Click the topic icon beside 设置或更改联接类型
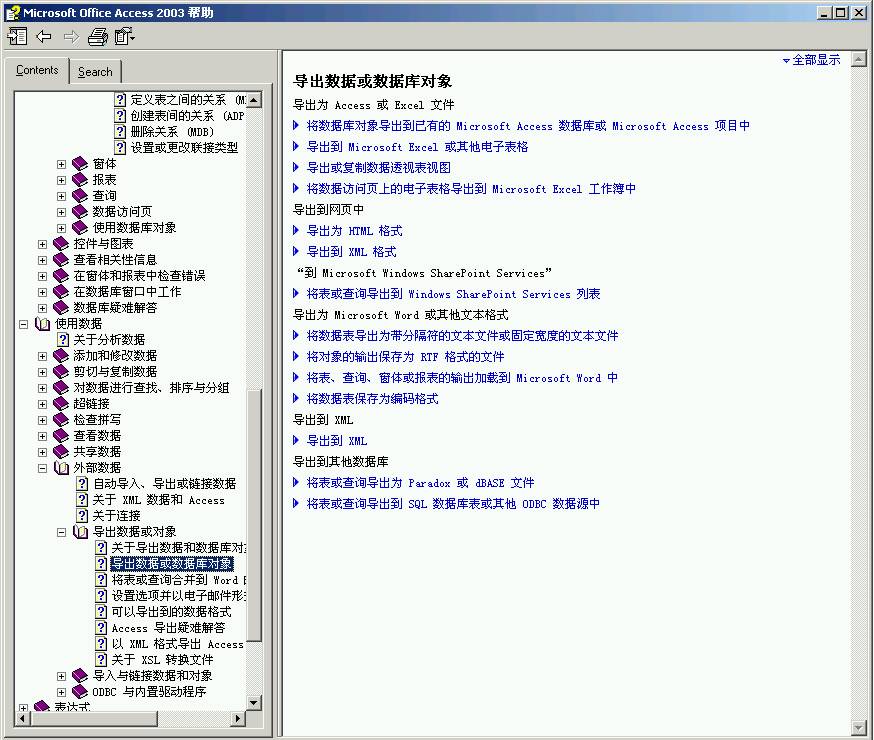This screenshot has height=740, width=874. [x=120, y=148]
